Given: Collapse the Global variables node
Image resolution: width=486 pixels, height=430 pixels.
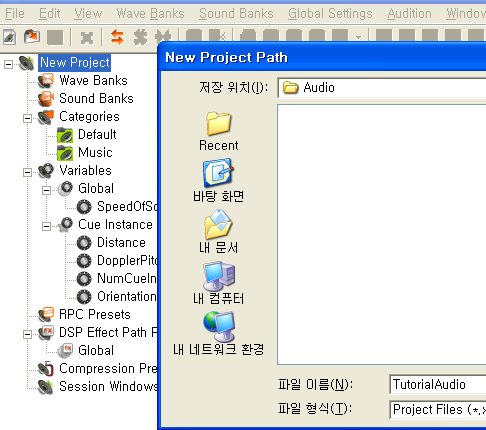Looking at the screenshot, I should pos(47,190).
